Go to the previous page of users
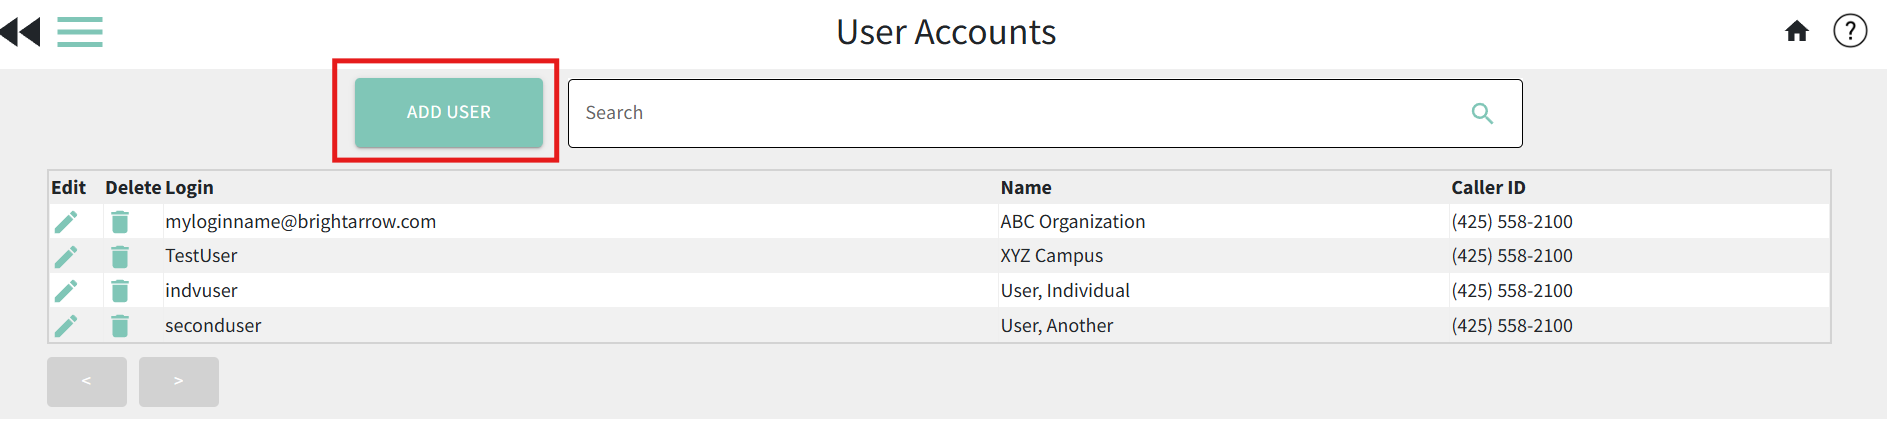The height and width of the screenshot is (432, 1887). tap(87, 382)
